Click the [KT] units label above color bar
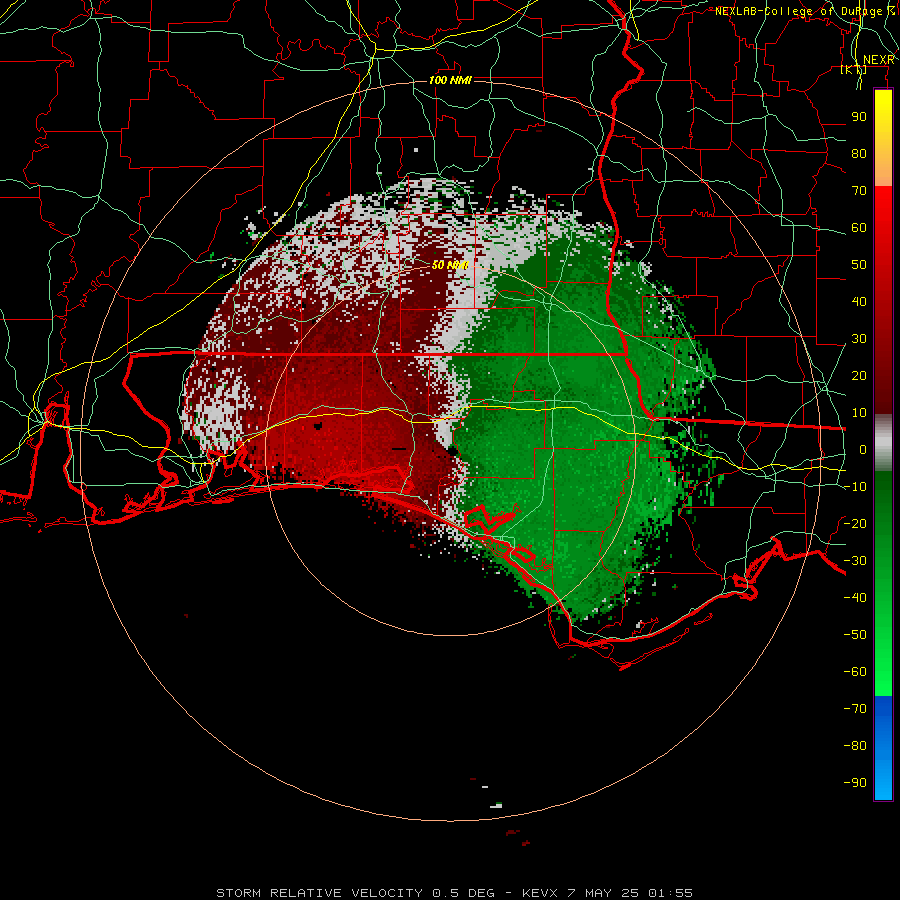 tap(854, 70)
